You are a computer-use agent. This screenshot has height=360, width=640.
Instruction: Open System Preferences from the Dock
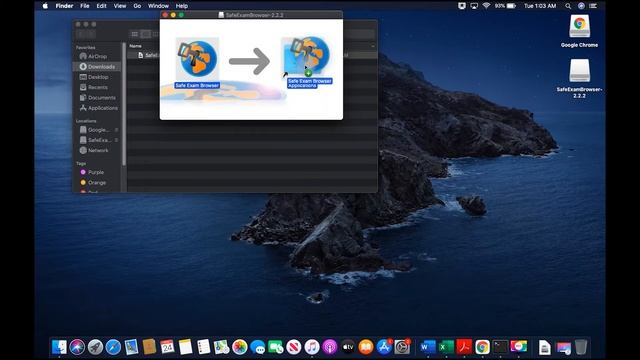(402, 347)
